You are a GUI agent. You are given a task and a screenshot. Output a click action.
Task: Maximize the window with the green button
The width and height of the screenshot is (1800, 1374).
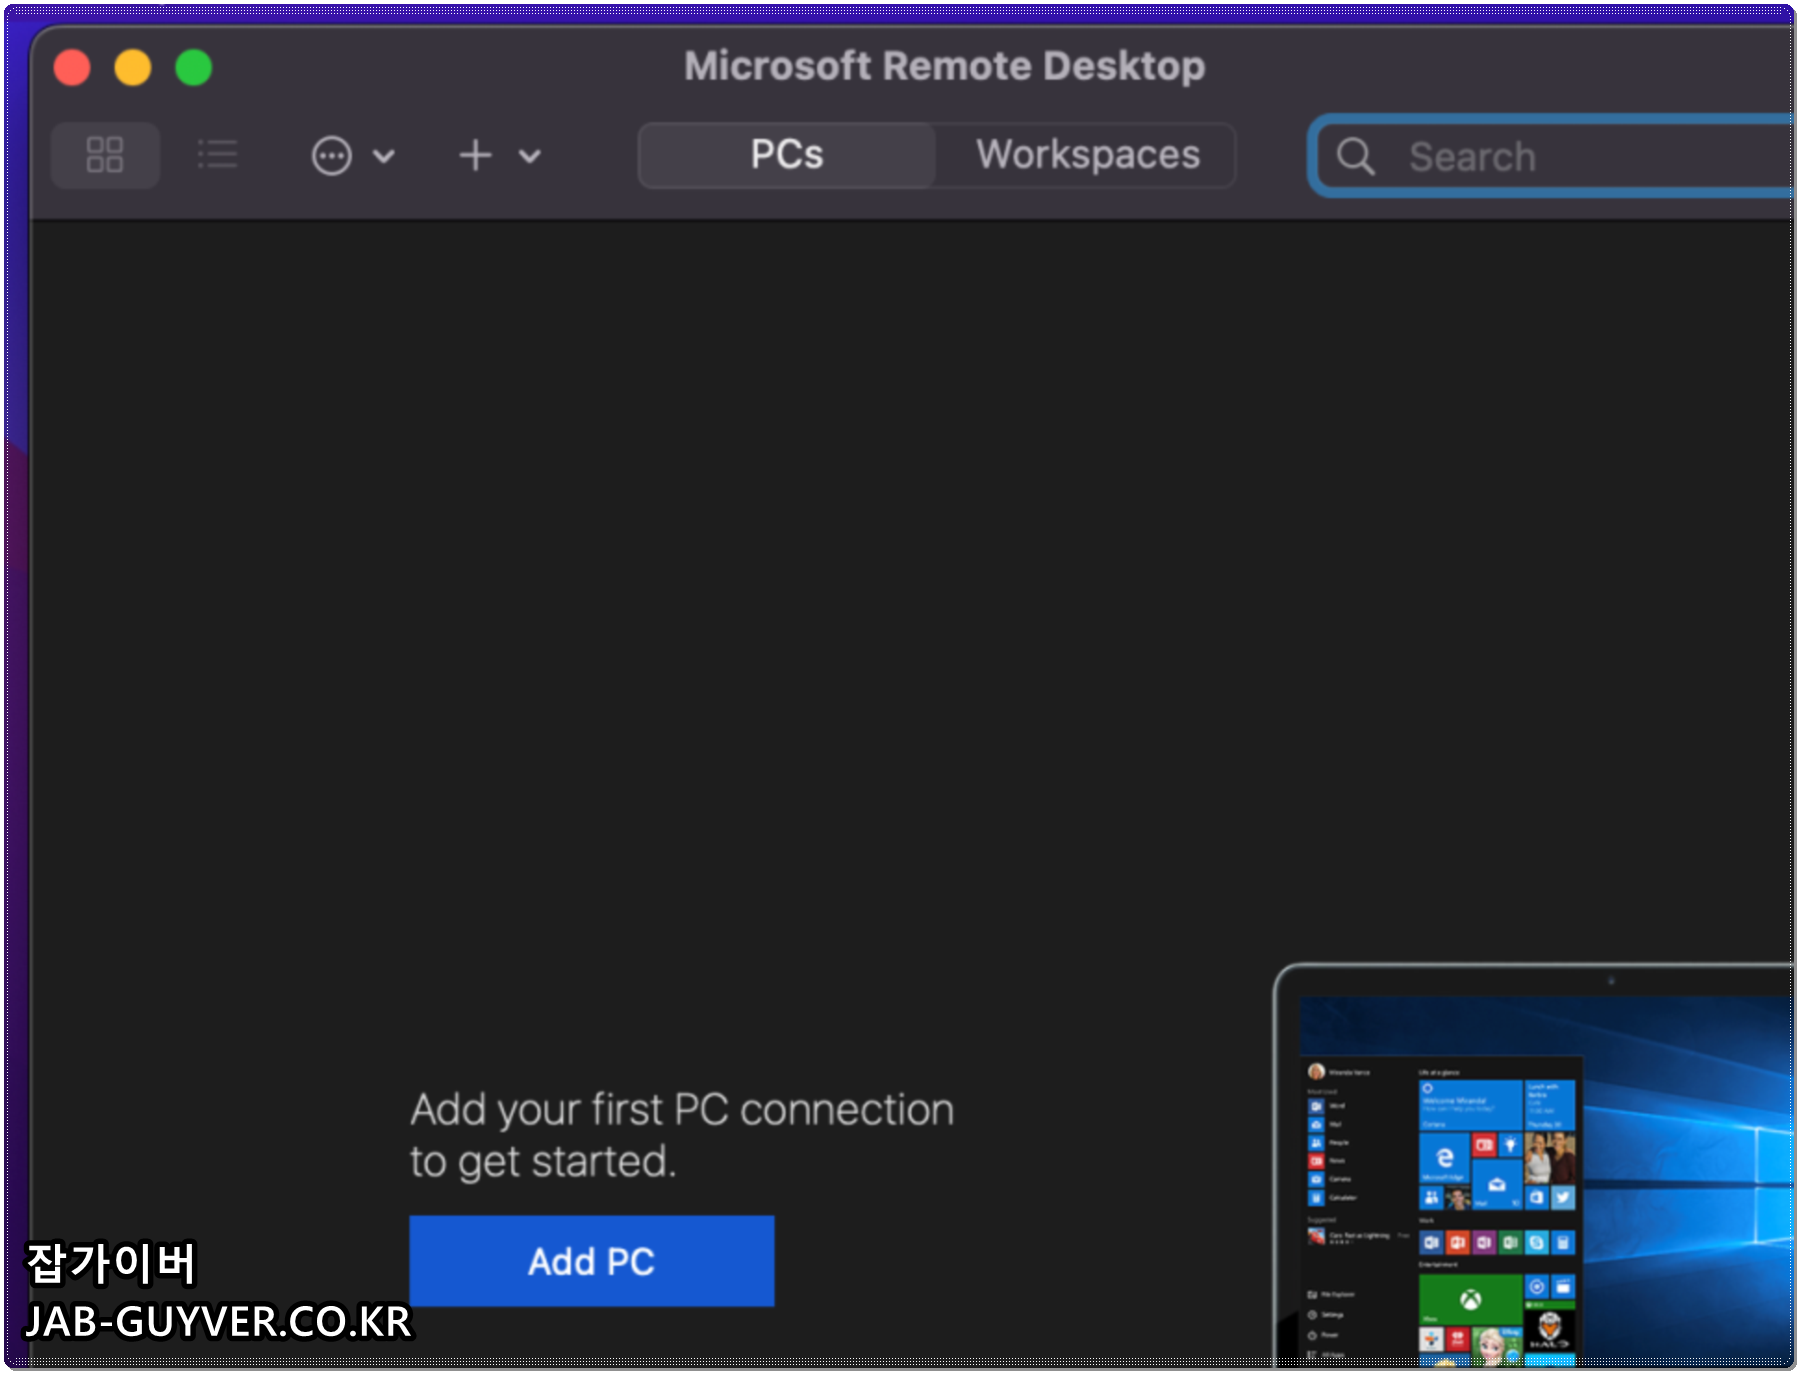point(194,68)
